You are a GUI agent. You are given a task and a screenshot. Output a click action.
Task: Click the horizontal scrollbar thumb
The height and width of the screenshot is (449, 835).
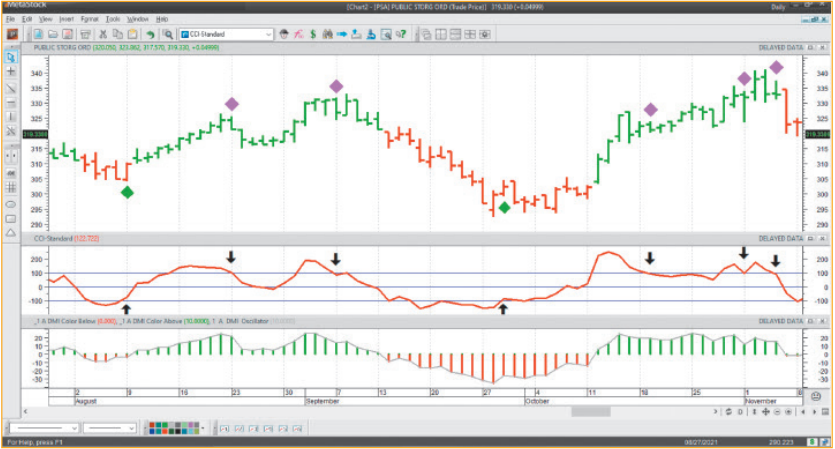[x=591, y=412]
